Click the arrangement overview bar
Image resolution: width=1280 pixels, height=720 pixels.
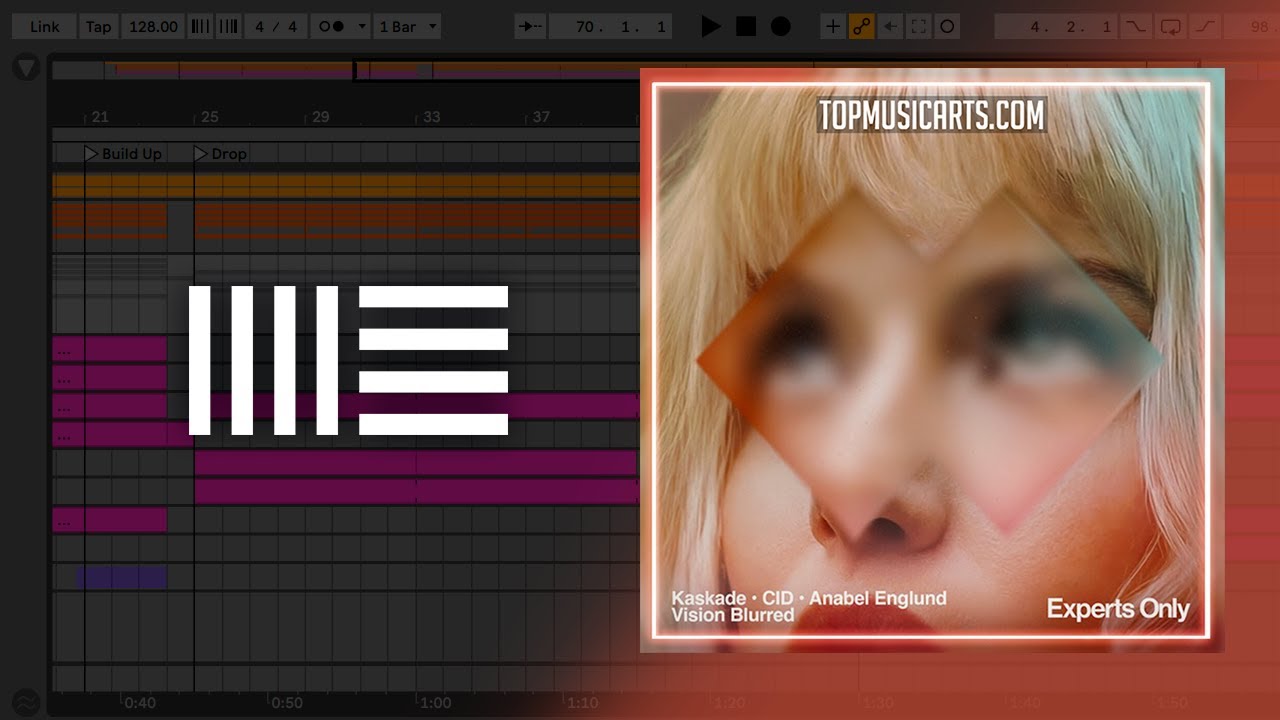point(345,70)
